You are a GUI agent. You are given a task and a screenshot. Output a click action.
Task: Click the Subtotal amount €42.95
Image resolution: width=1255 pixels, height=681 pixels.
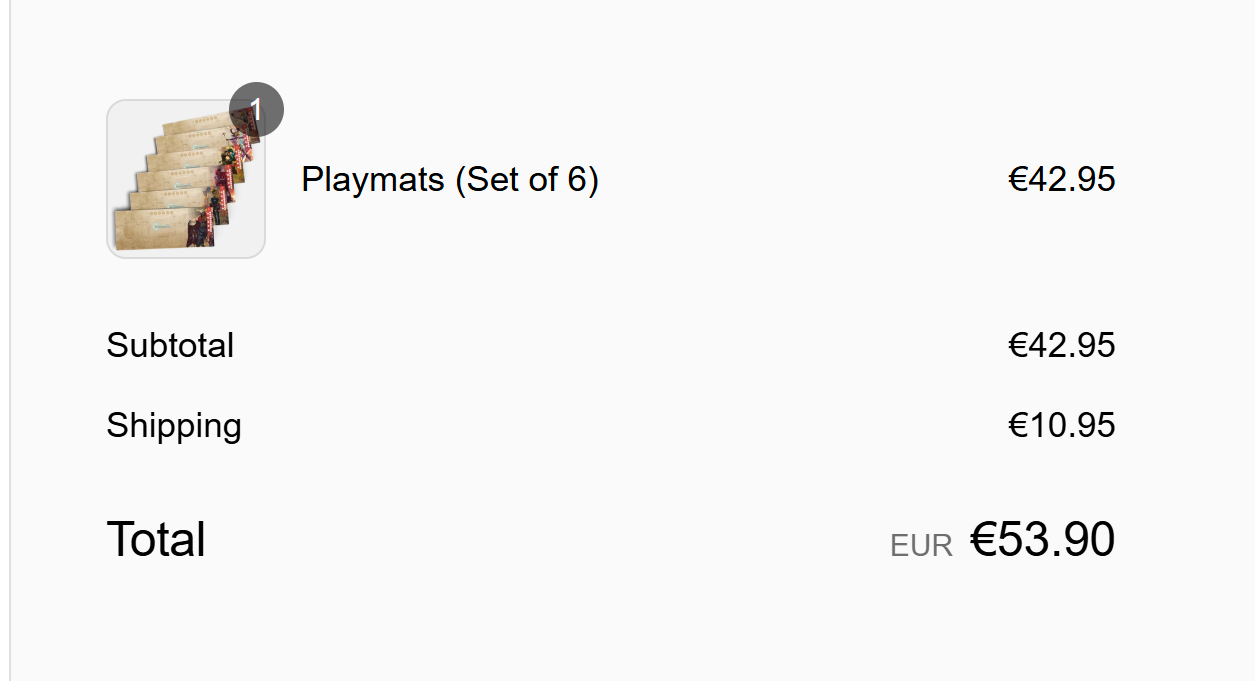(x=1061, y=345)
